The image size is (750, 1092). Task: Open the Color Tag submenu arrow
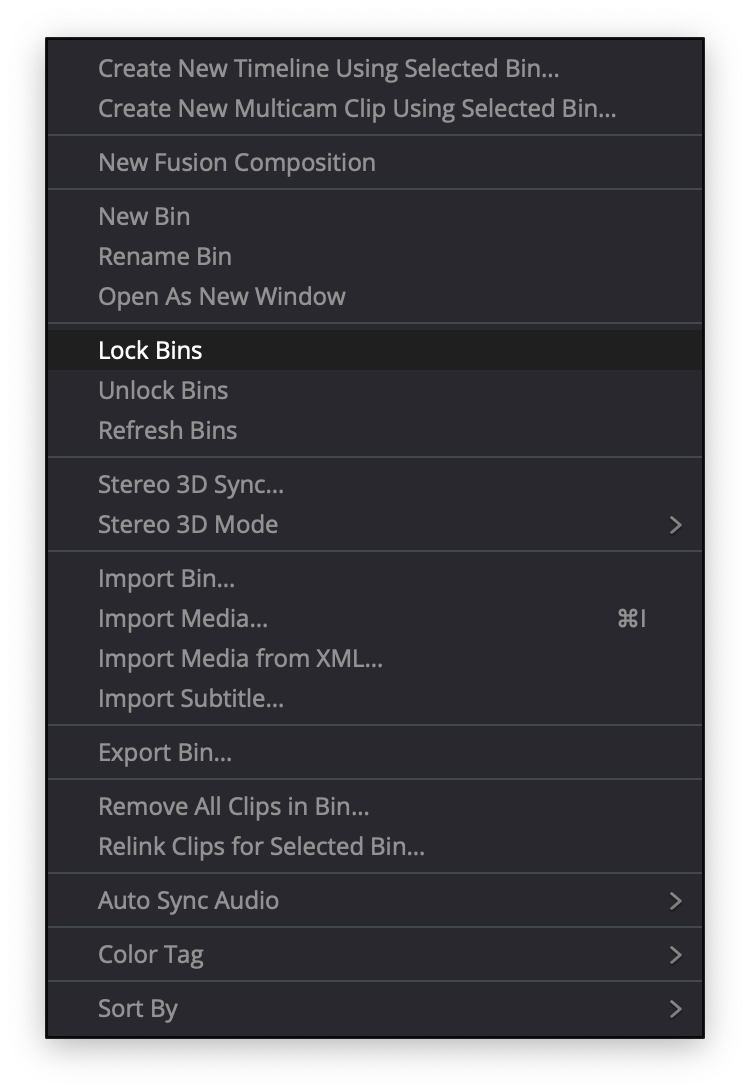coord(675,955)
